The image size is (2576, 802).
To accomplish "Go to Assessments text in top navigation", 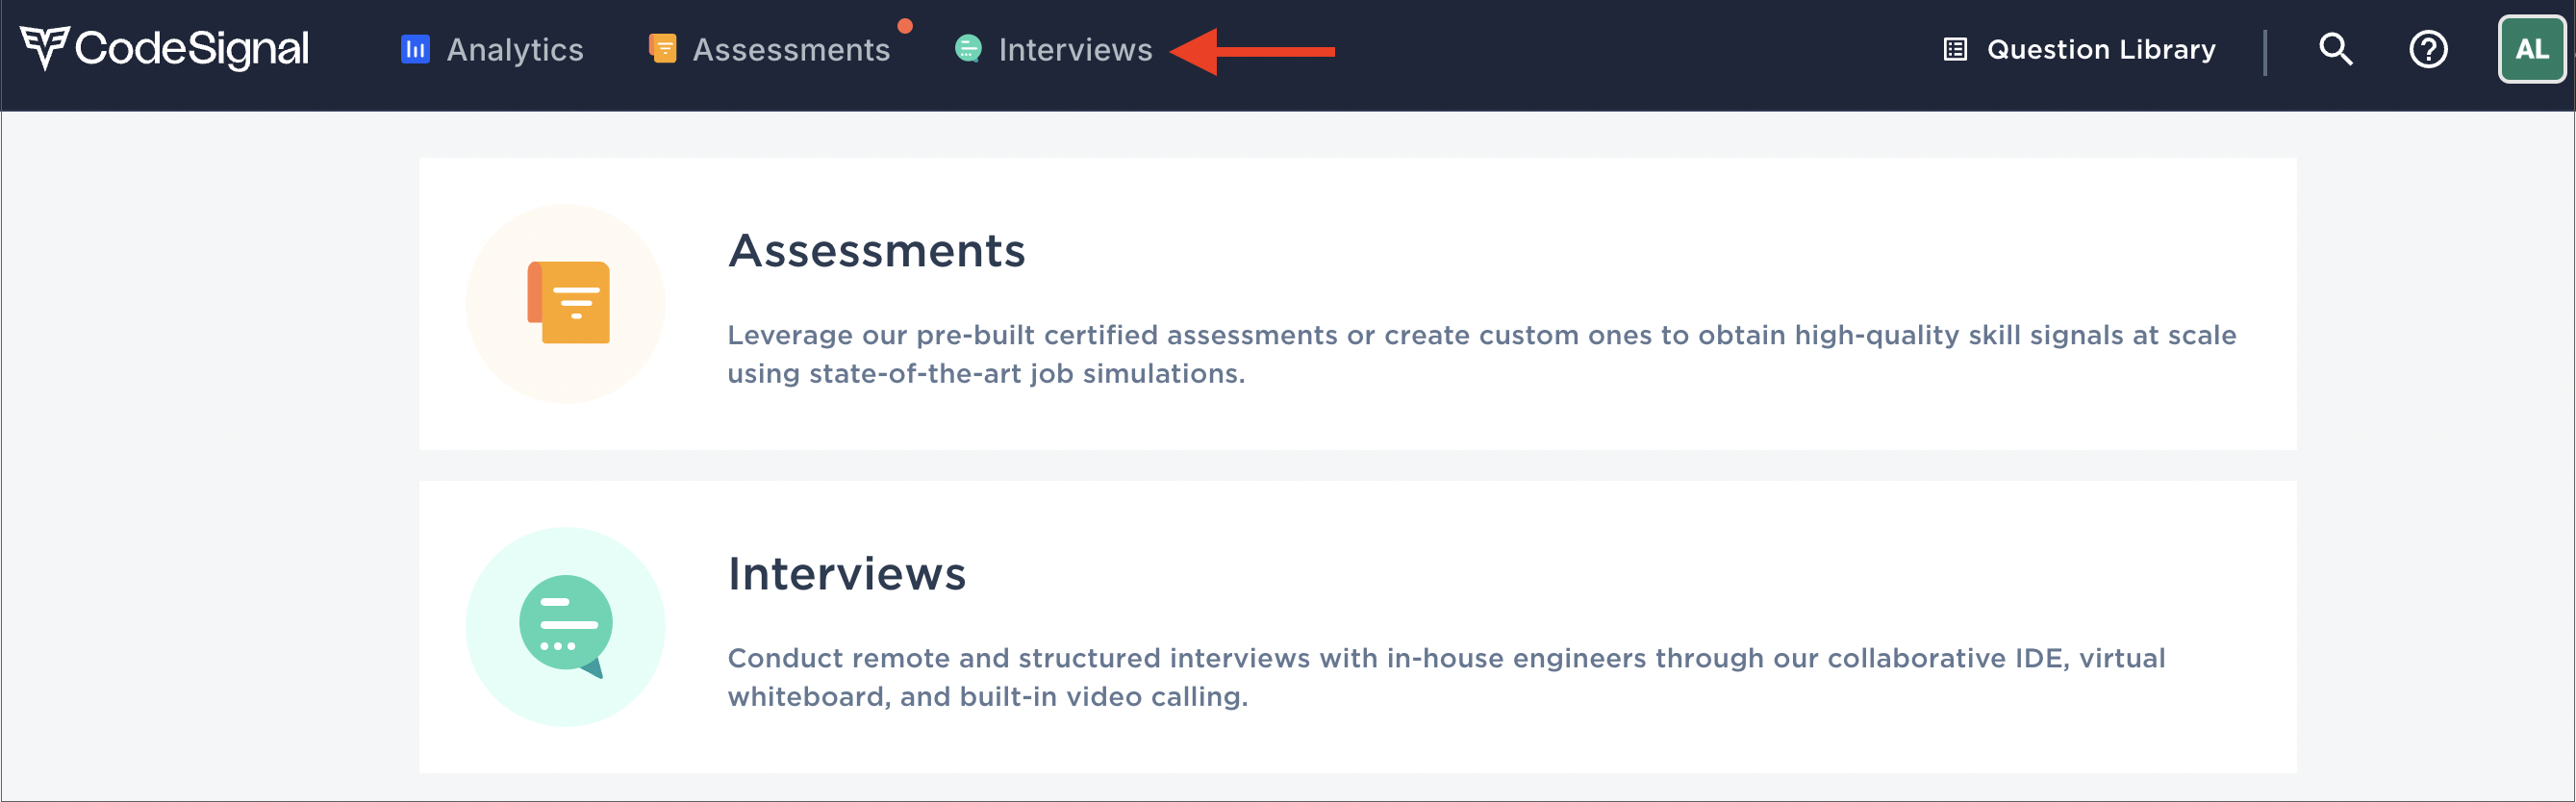I will [x=790, y=50].
